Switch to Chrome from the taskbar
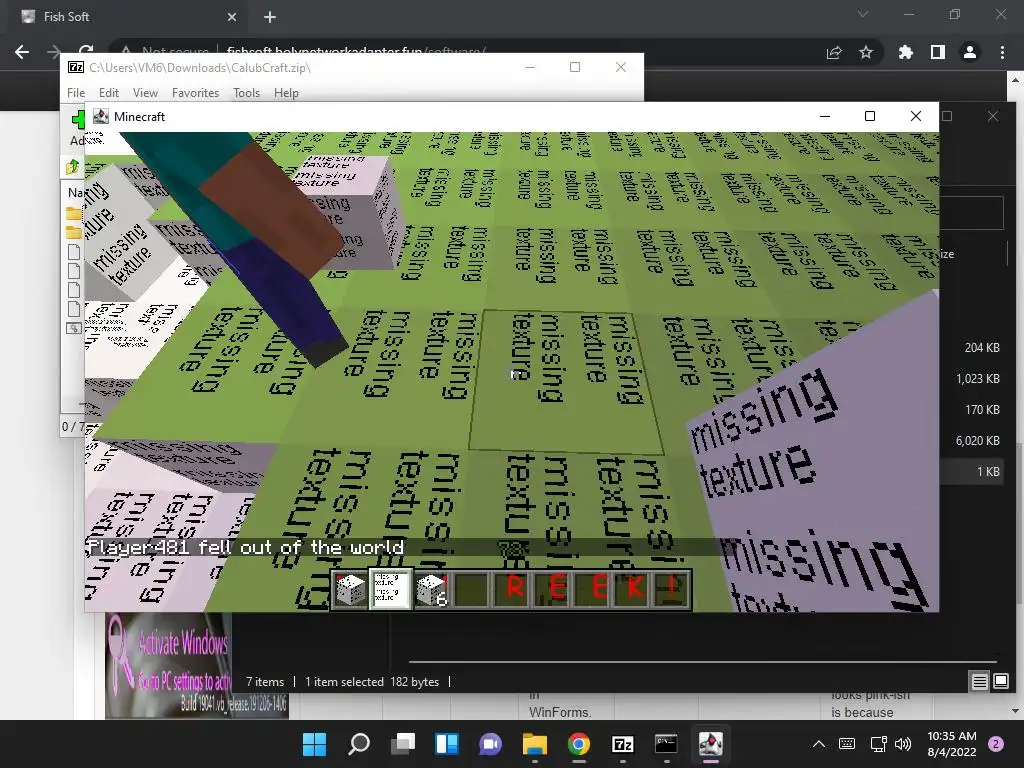 click(x=579, y=744)
